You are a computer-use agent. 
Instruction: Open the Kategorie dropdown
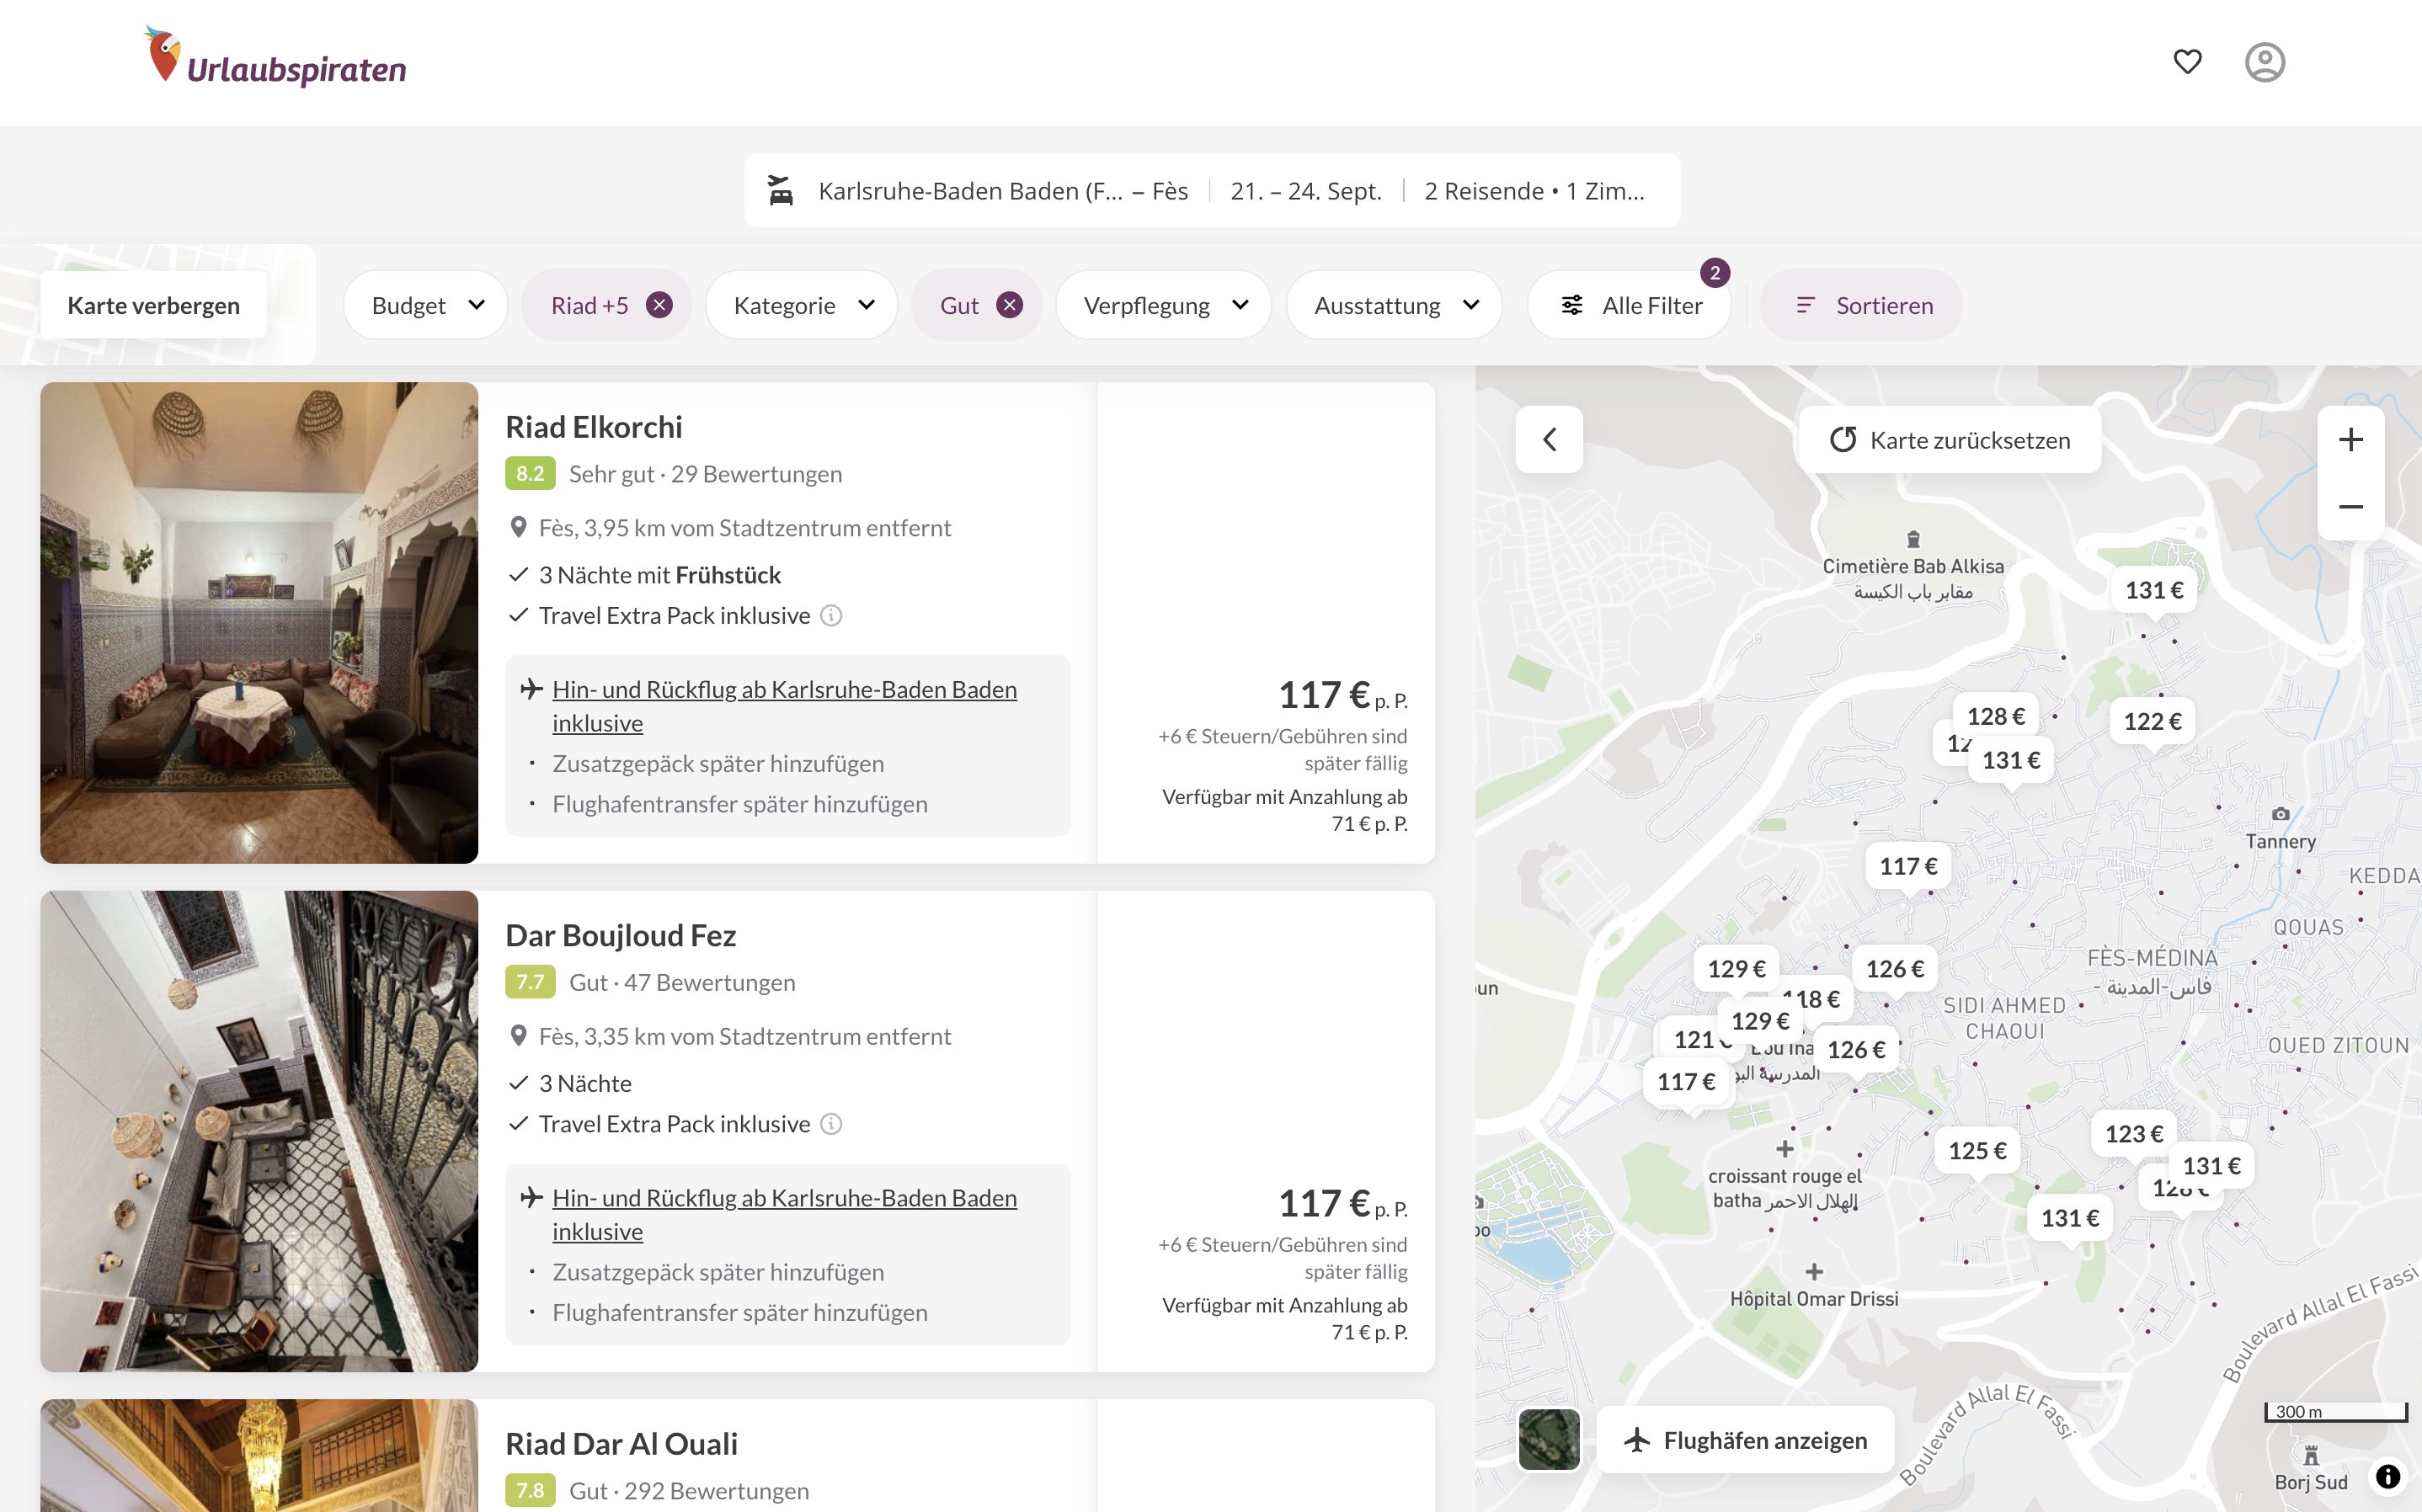802,305
